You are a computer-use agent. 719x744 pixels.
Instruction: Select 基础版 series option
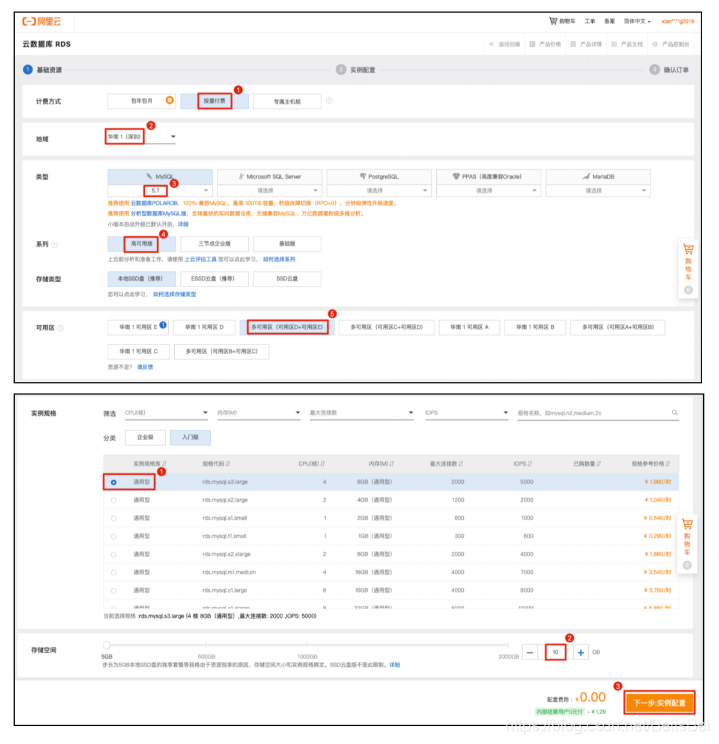coord(287,244)
